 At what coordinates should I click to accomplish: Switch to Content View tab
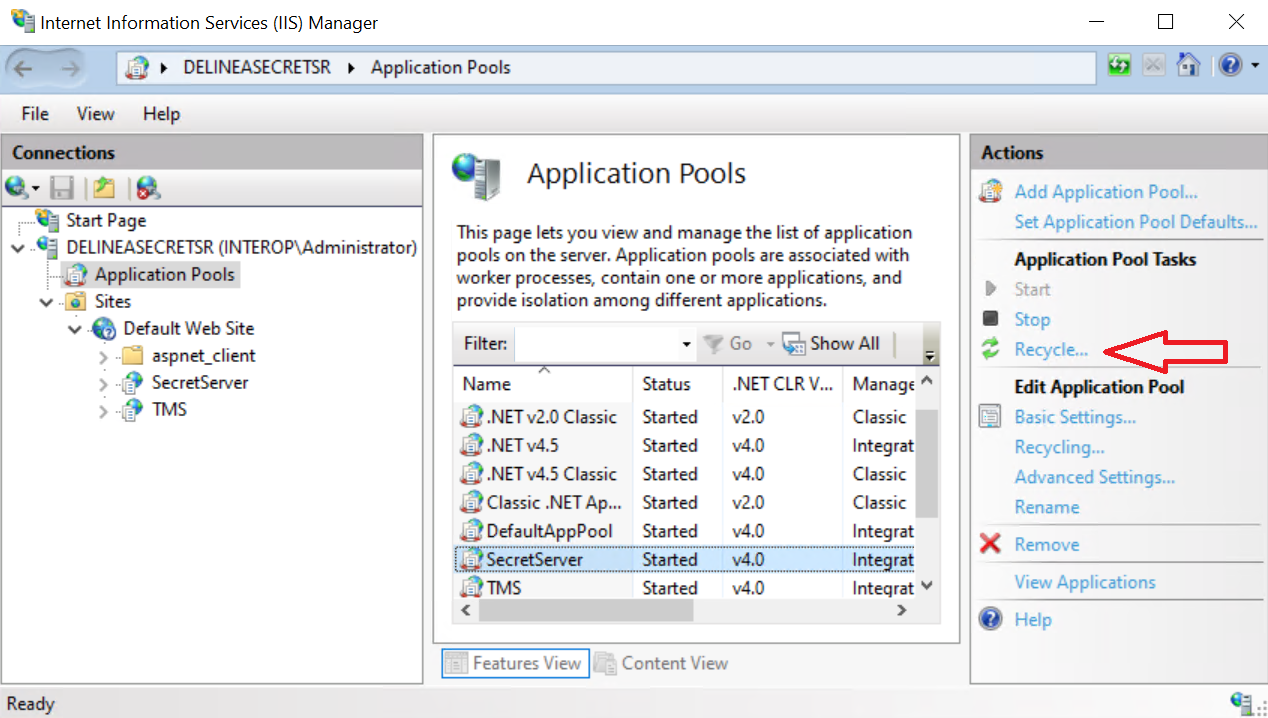click(662, 663)
